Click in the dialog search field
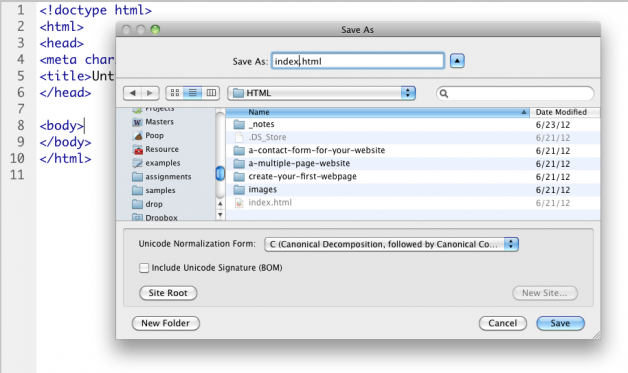Viewport: 628px width, 373px height. (515, 93)
